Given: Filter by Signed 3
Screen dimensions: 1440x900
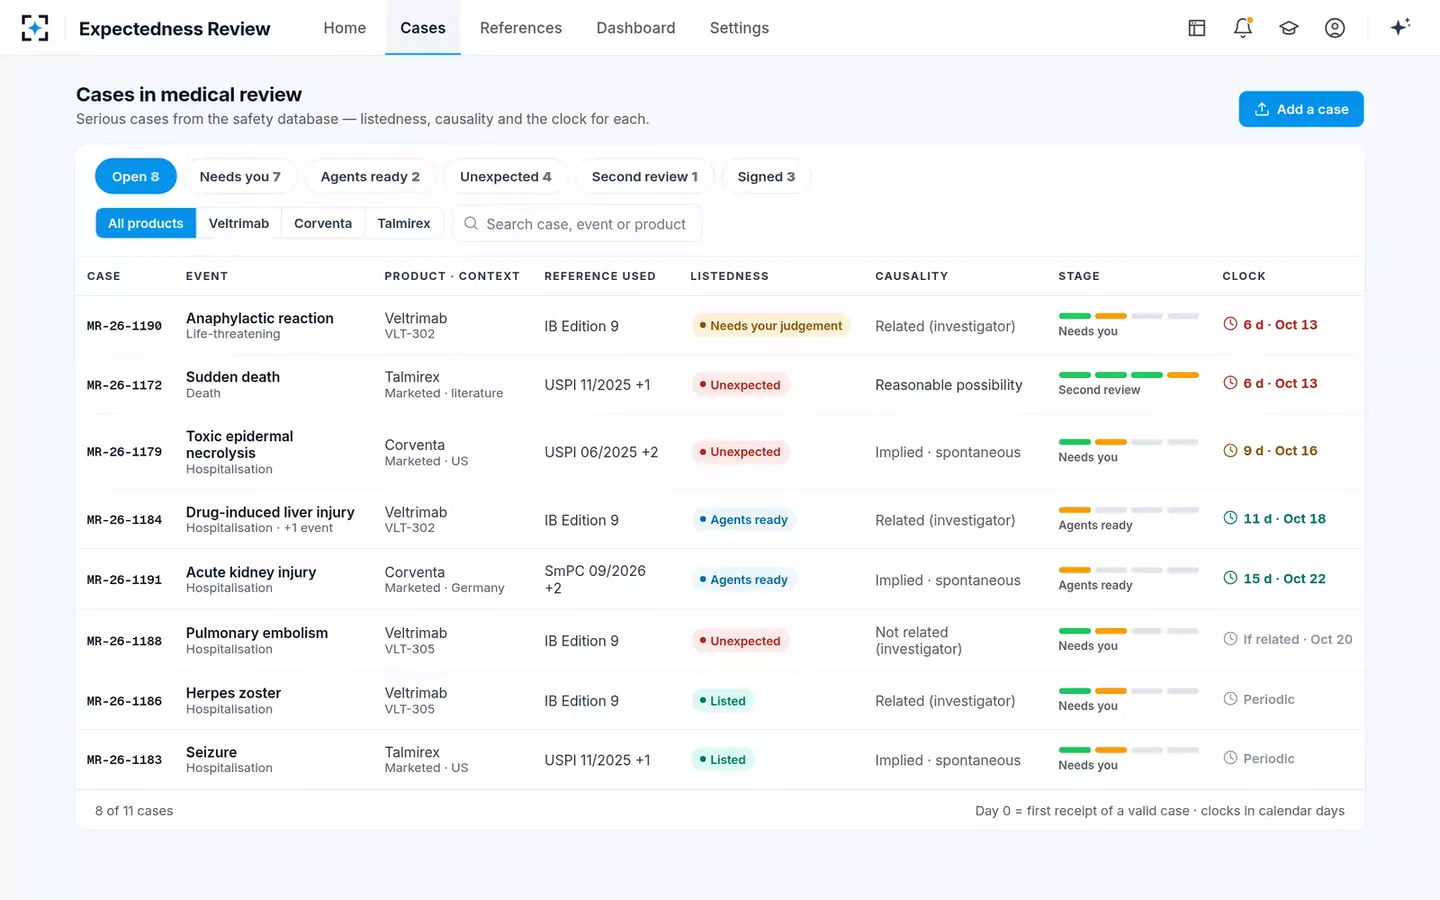Looking at the screenshot, I should pos(766,176).
